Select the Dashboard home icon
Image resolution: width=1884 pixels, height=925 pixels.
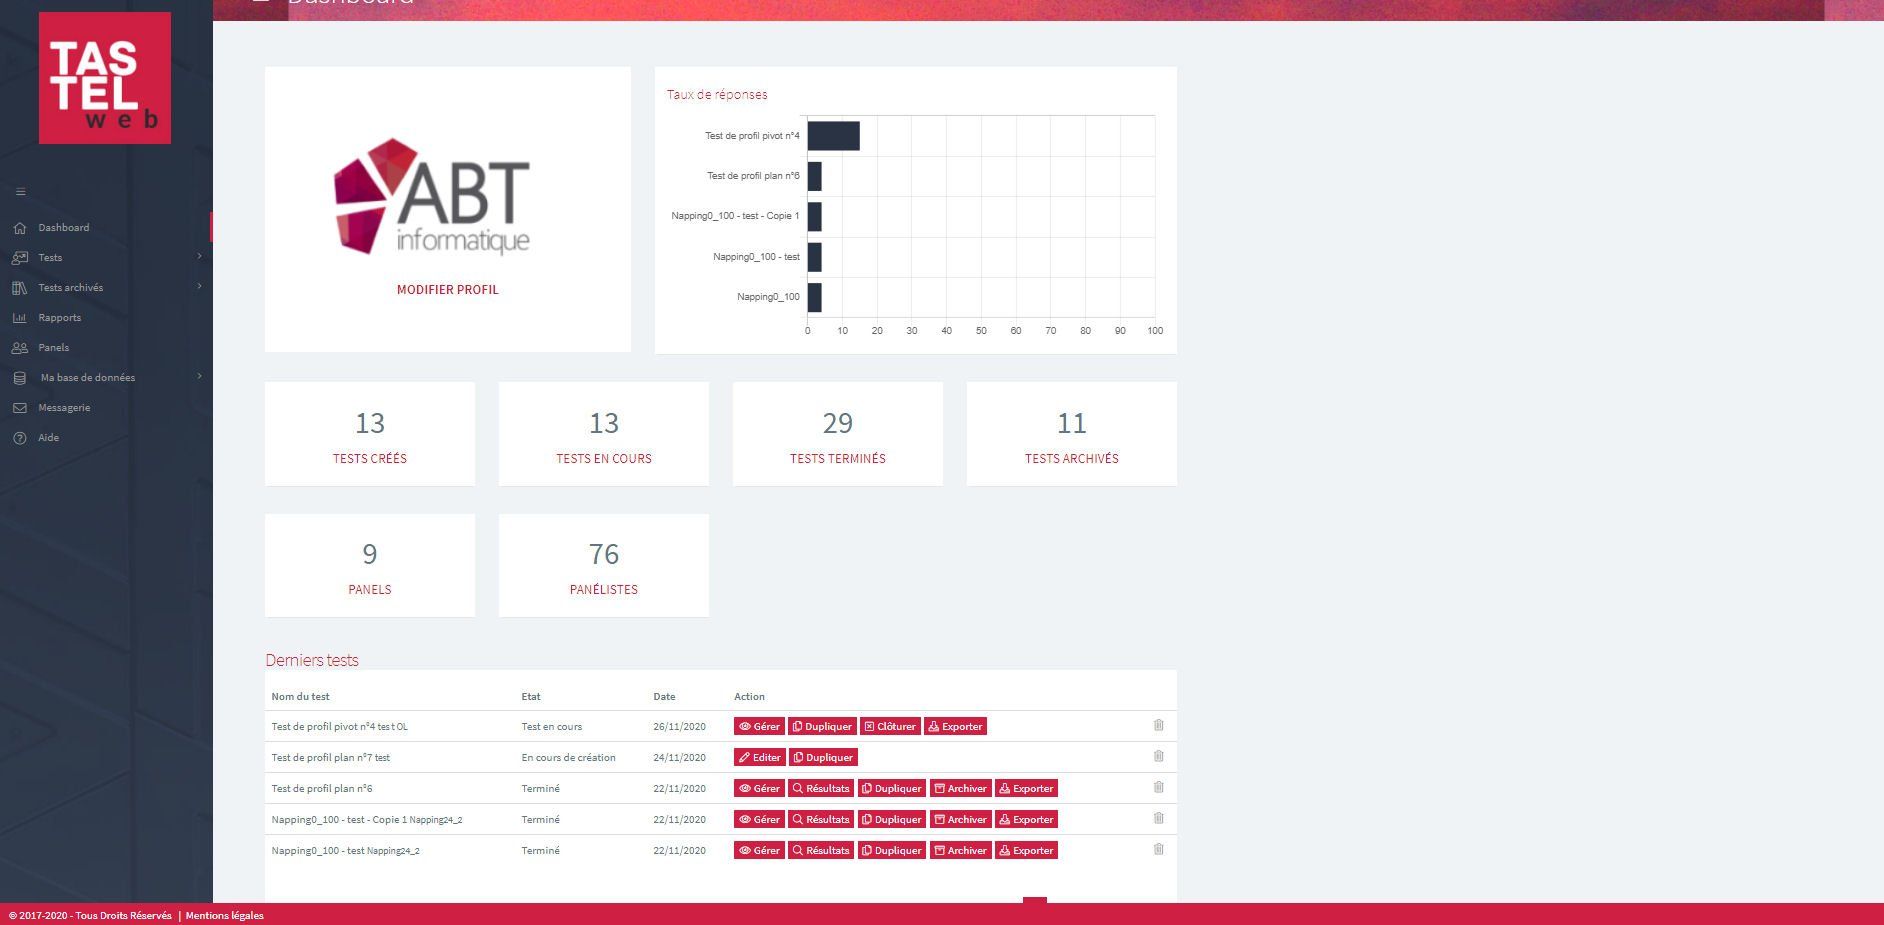21,227
